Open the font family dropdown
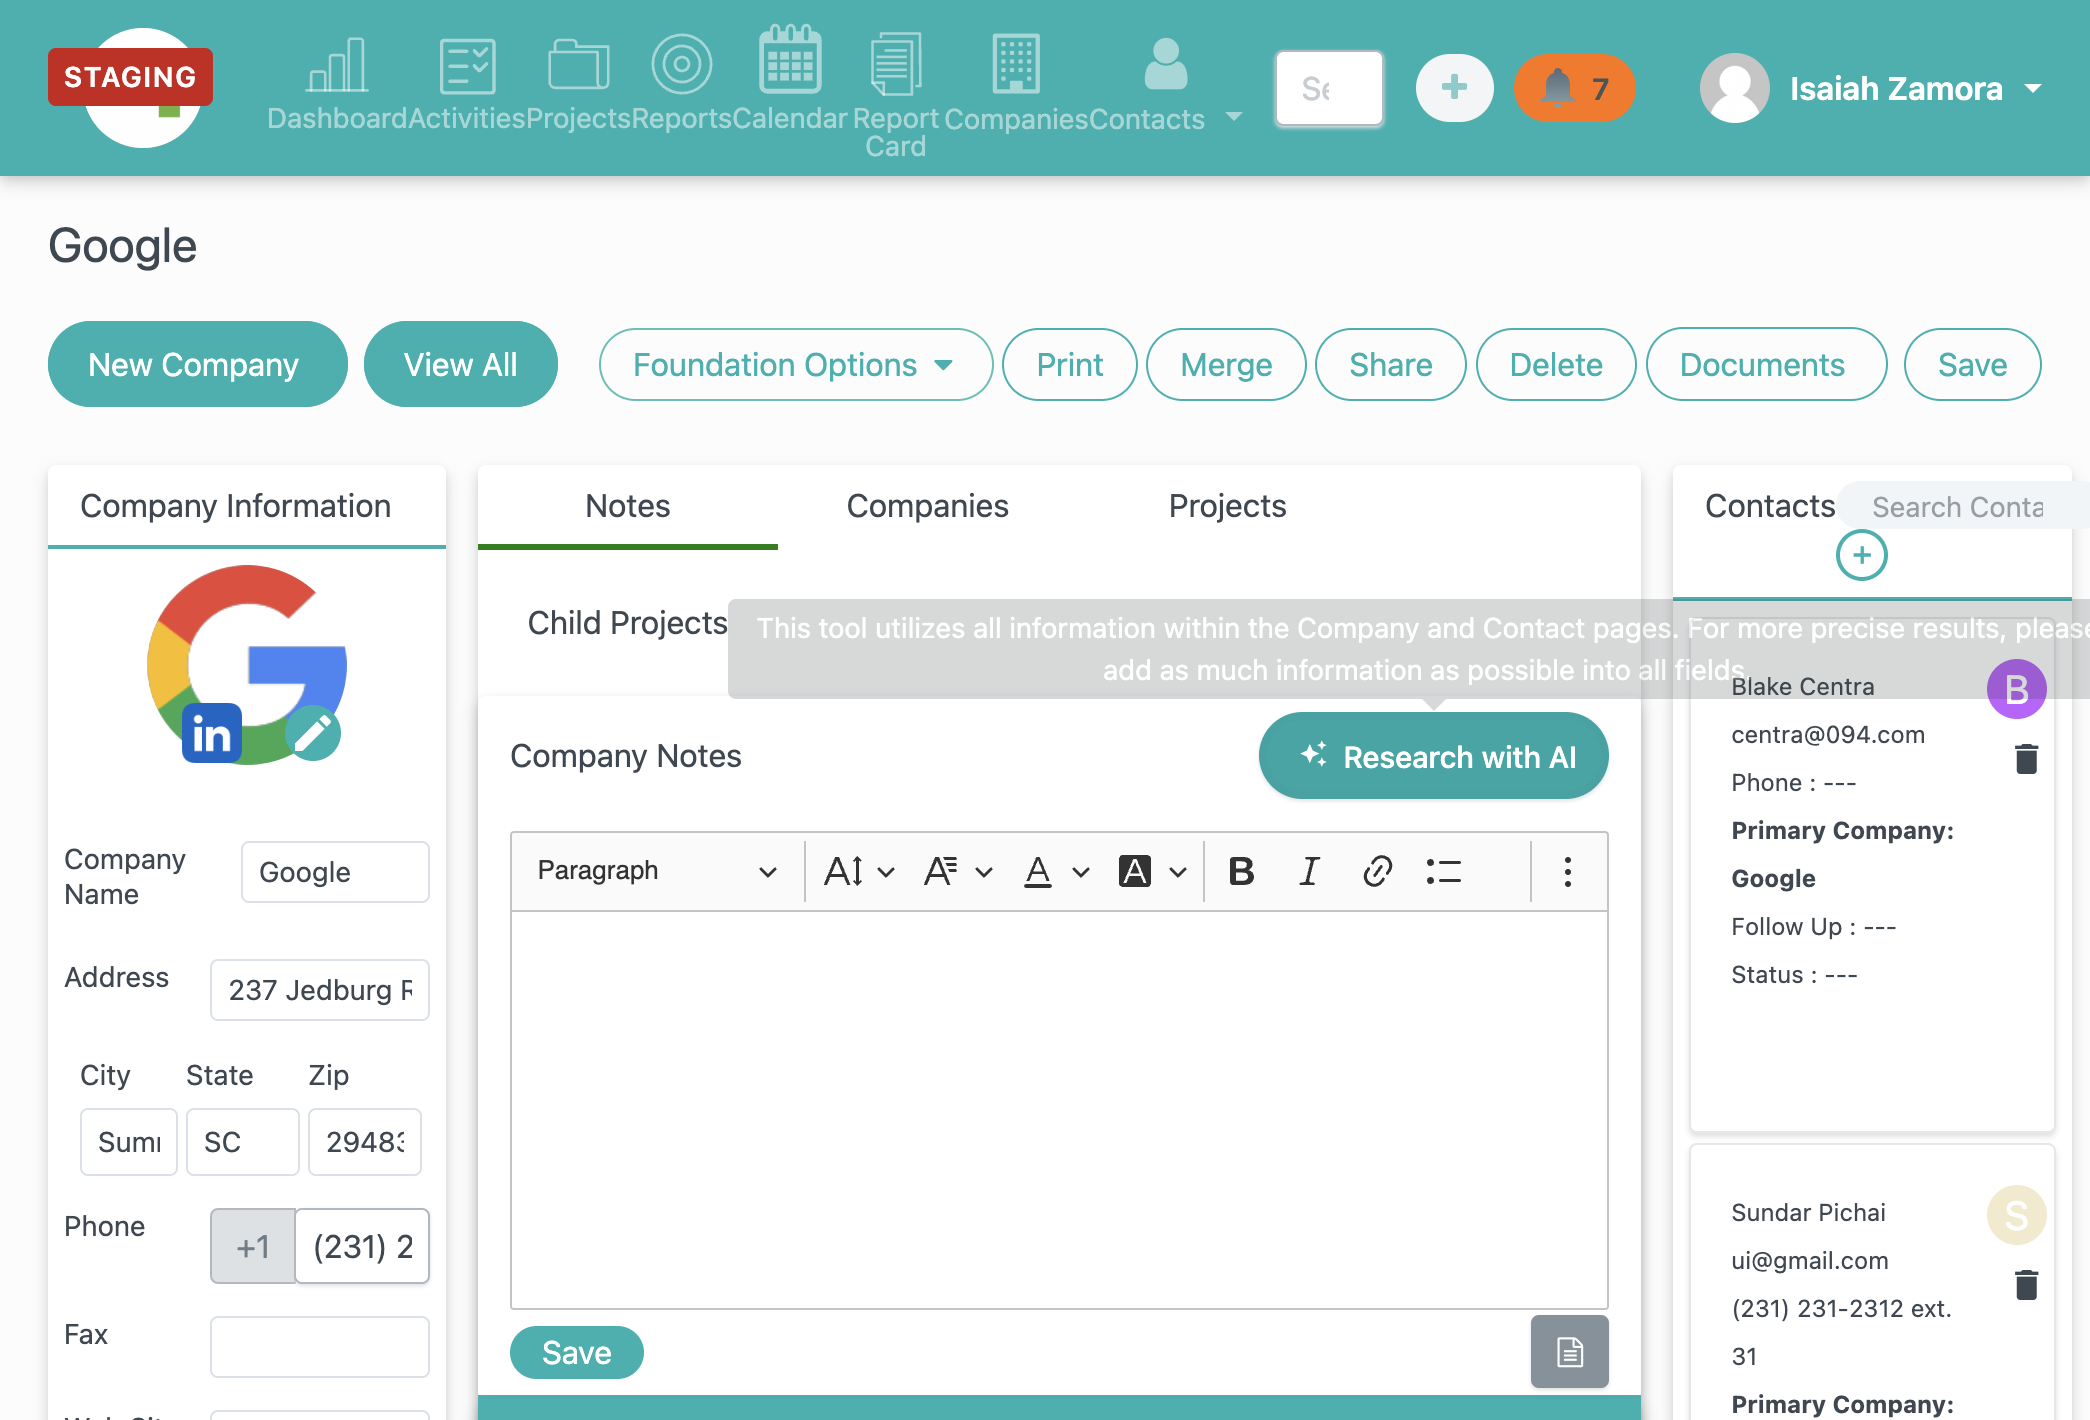This screenshot has width=2090, height=1420. [957, 872]
